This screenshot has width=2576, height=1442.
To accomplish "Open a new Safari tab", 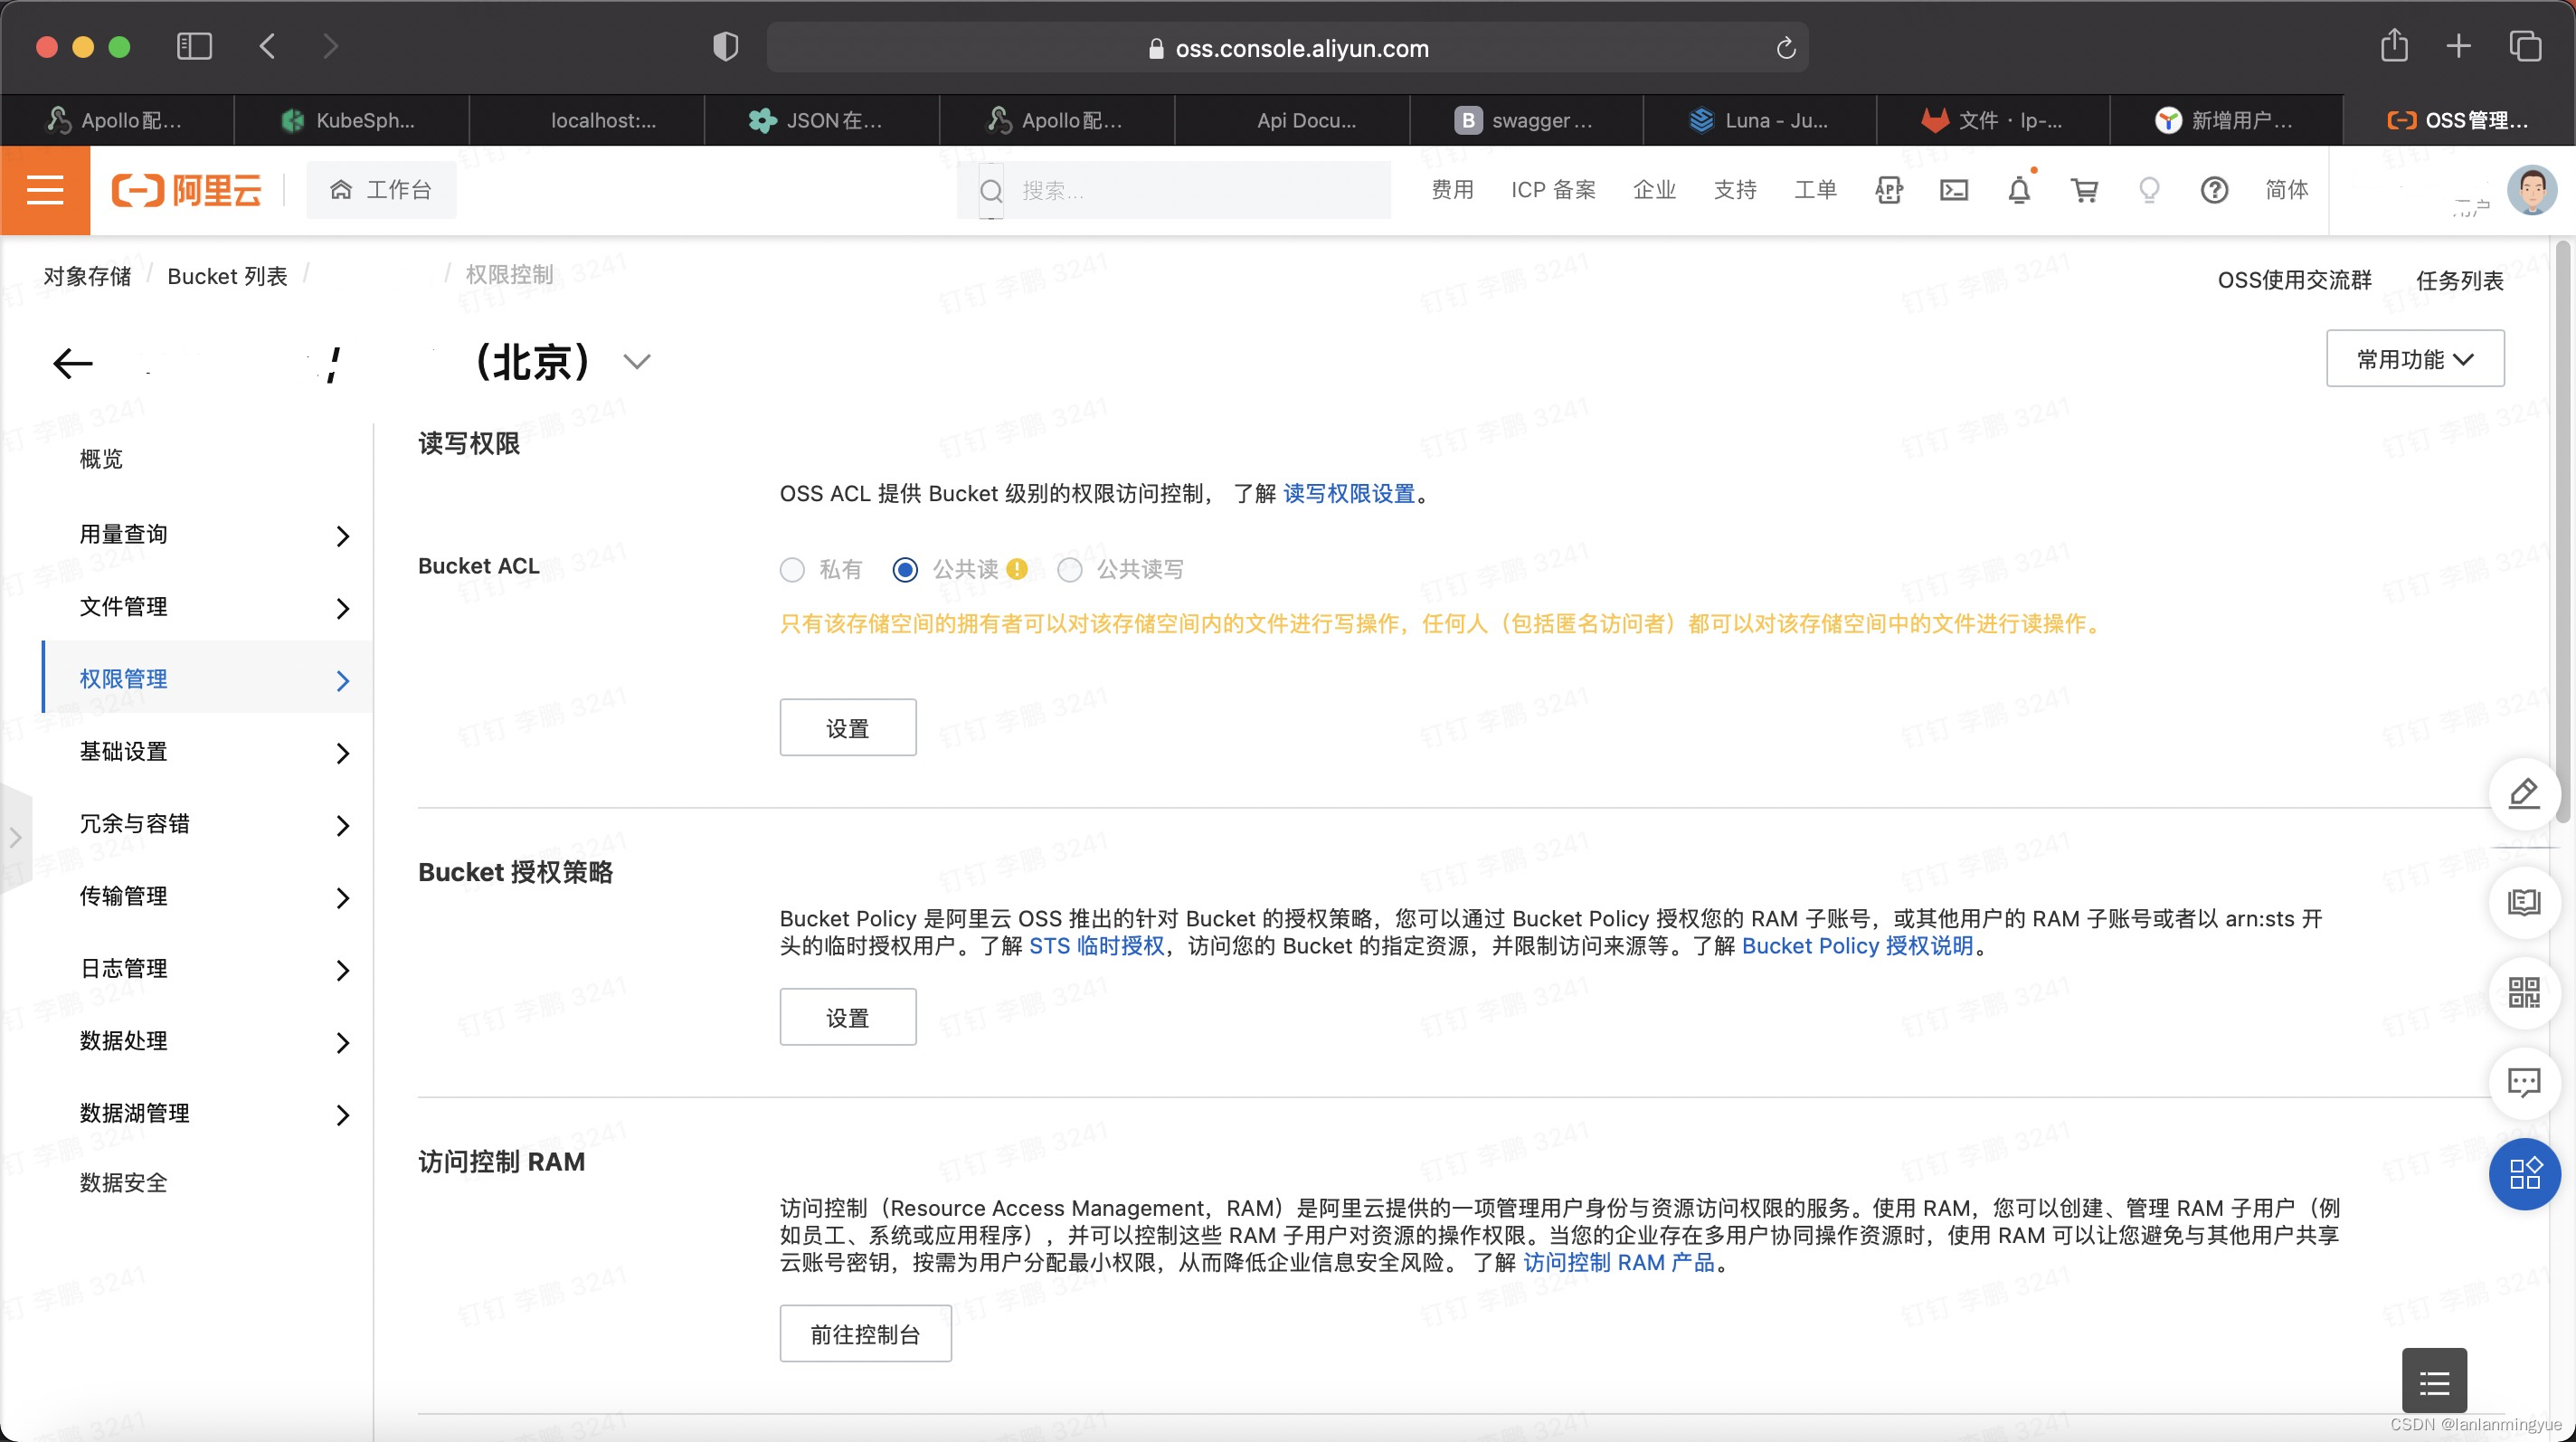I will (x=2458, y=46).
